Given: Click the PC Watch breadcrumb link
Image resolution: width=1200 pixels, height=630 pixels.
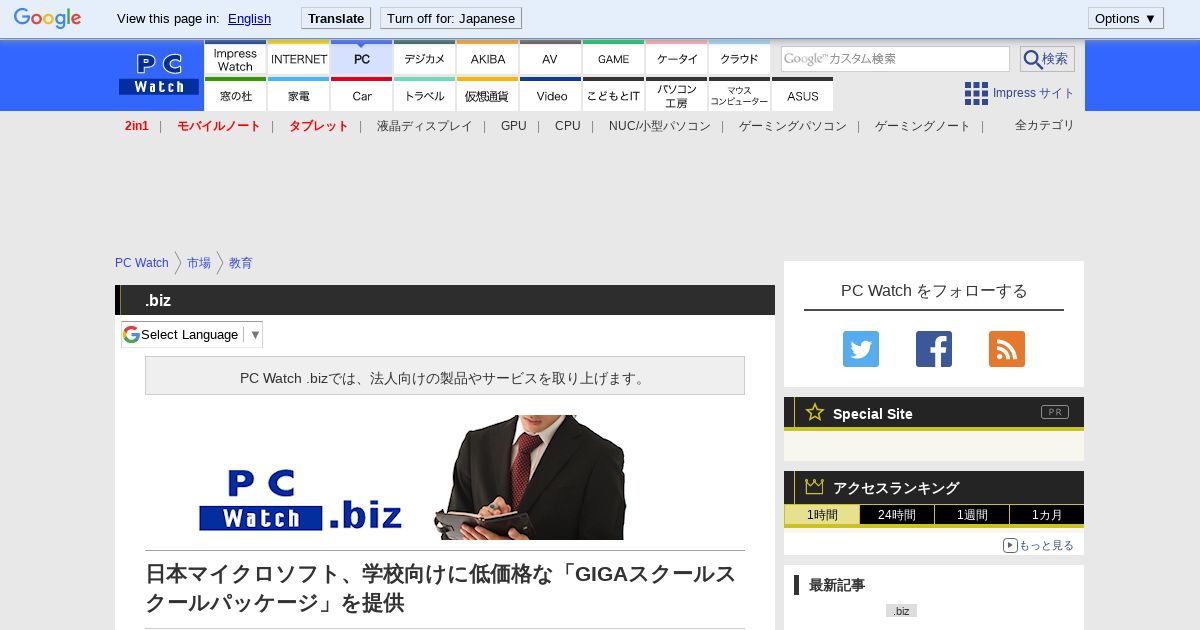Looking at the screenshot, I should pyautogui.click(x=142, y=263).
